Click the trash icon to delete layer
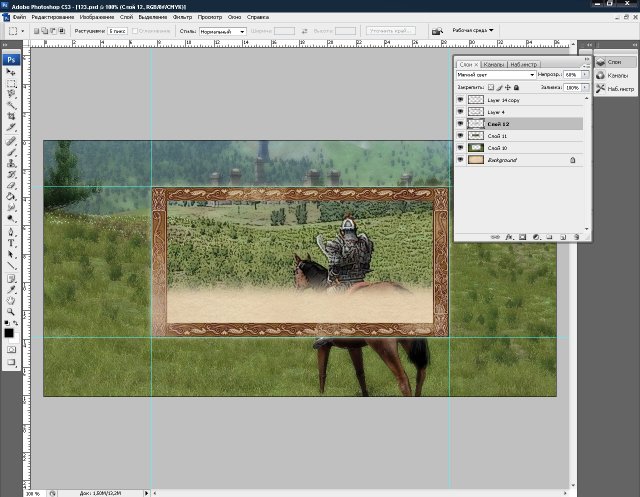 click(577, 237)
